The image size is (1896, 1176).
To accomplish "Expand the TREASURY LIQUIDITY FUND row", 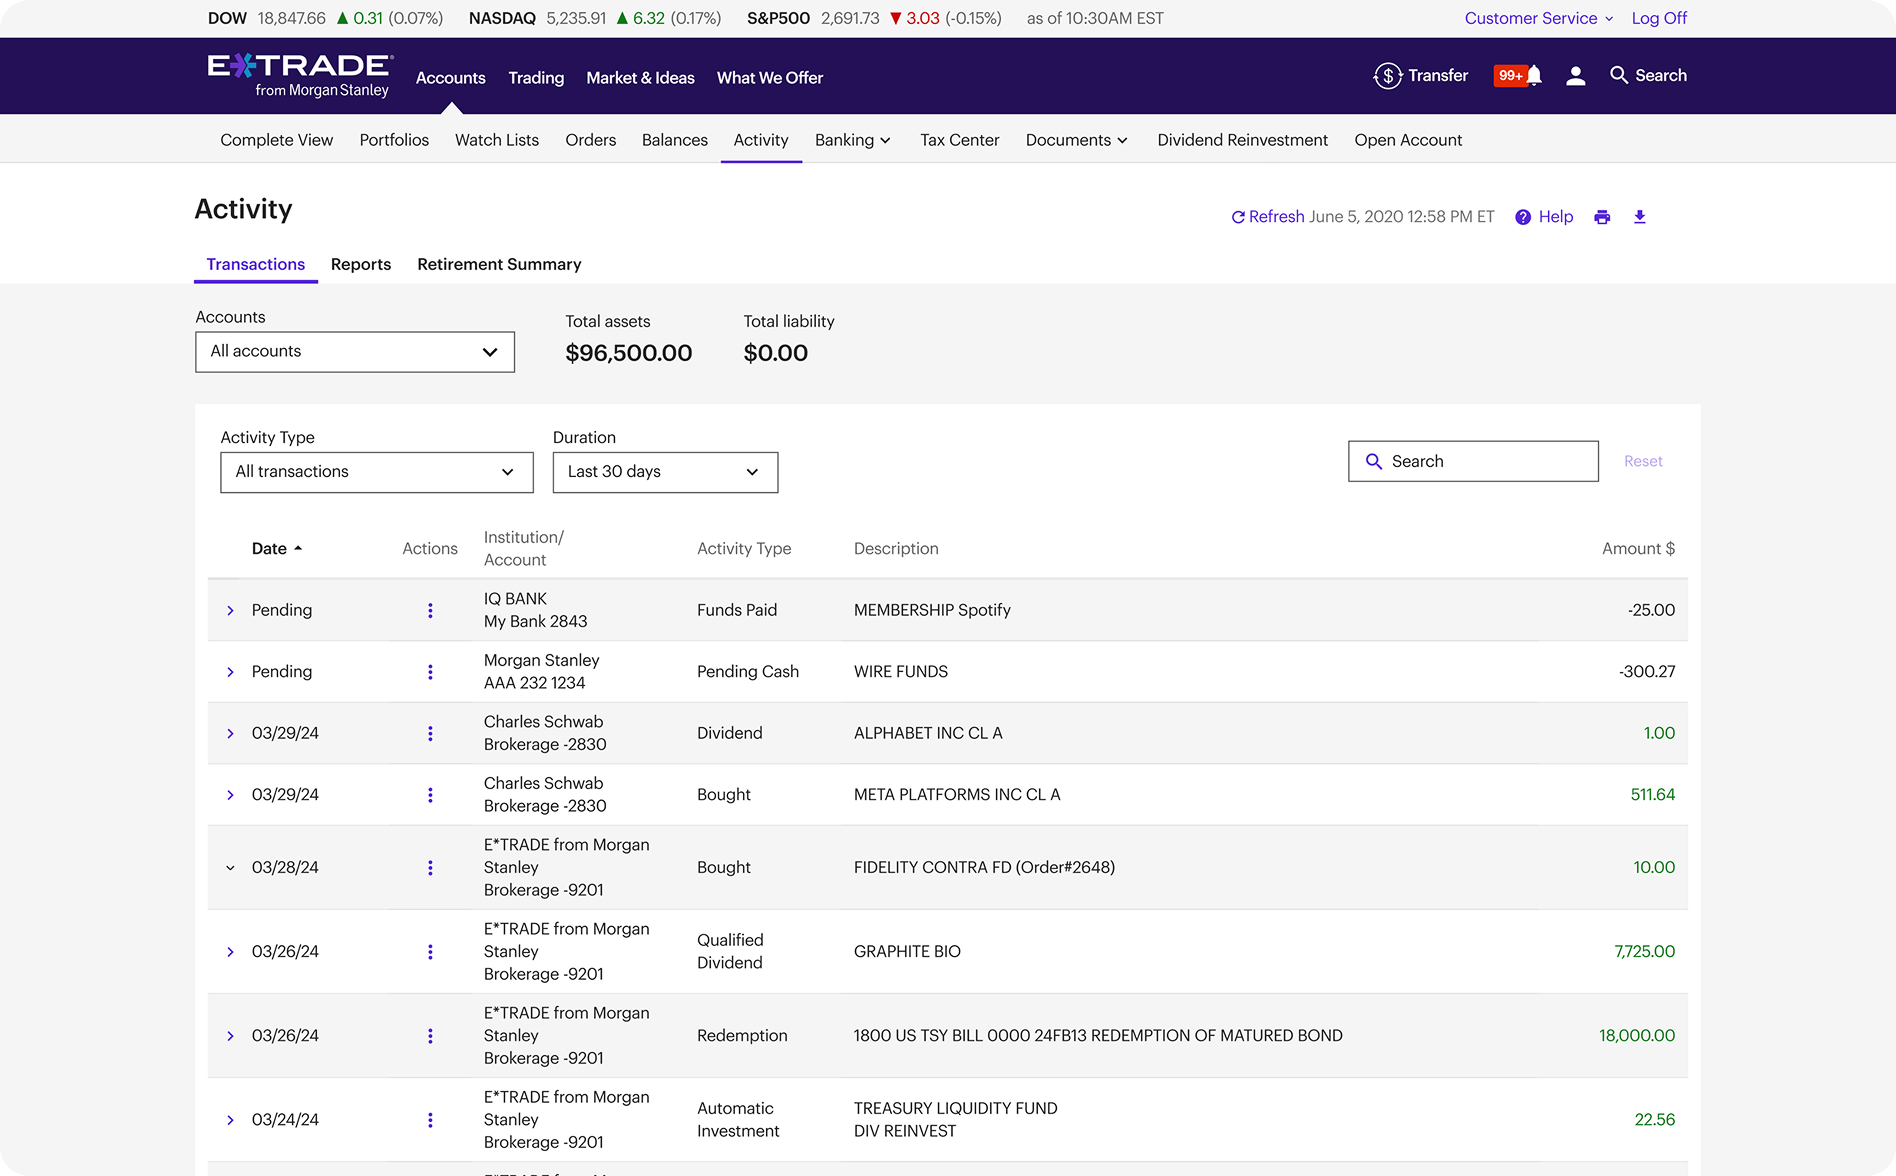I will tap(230, 1120).
